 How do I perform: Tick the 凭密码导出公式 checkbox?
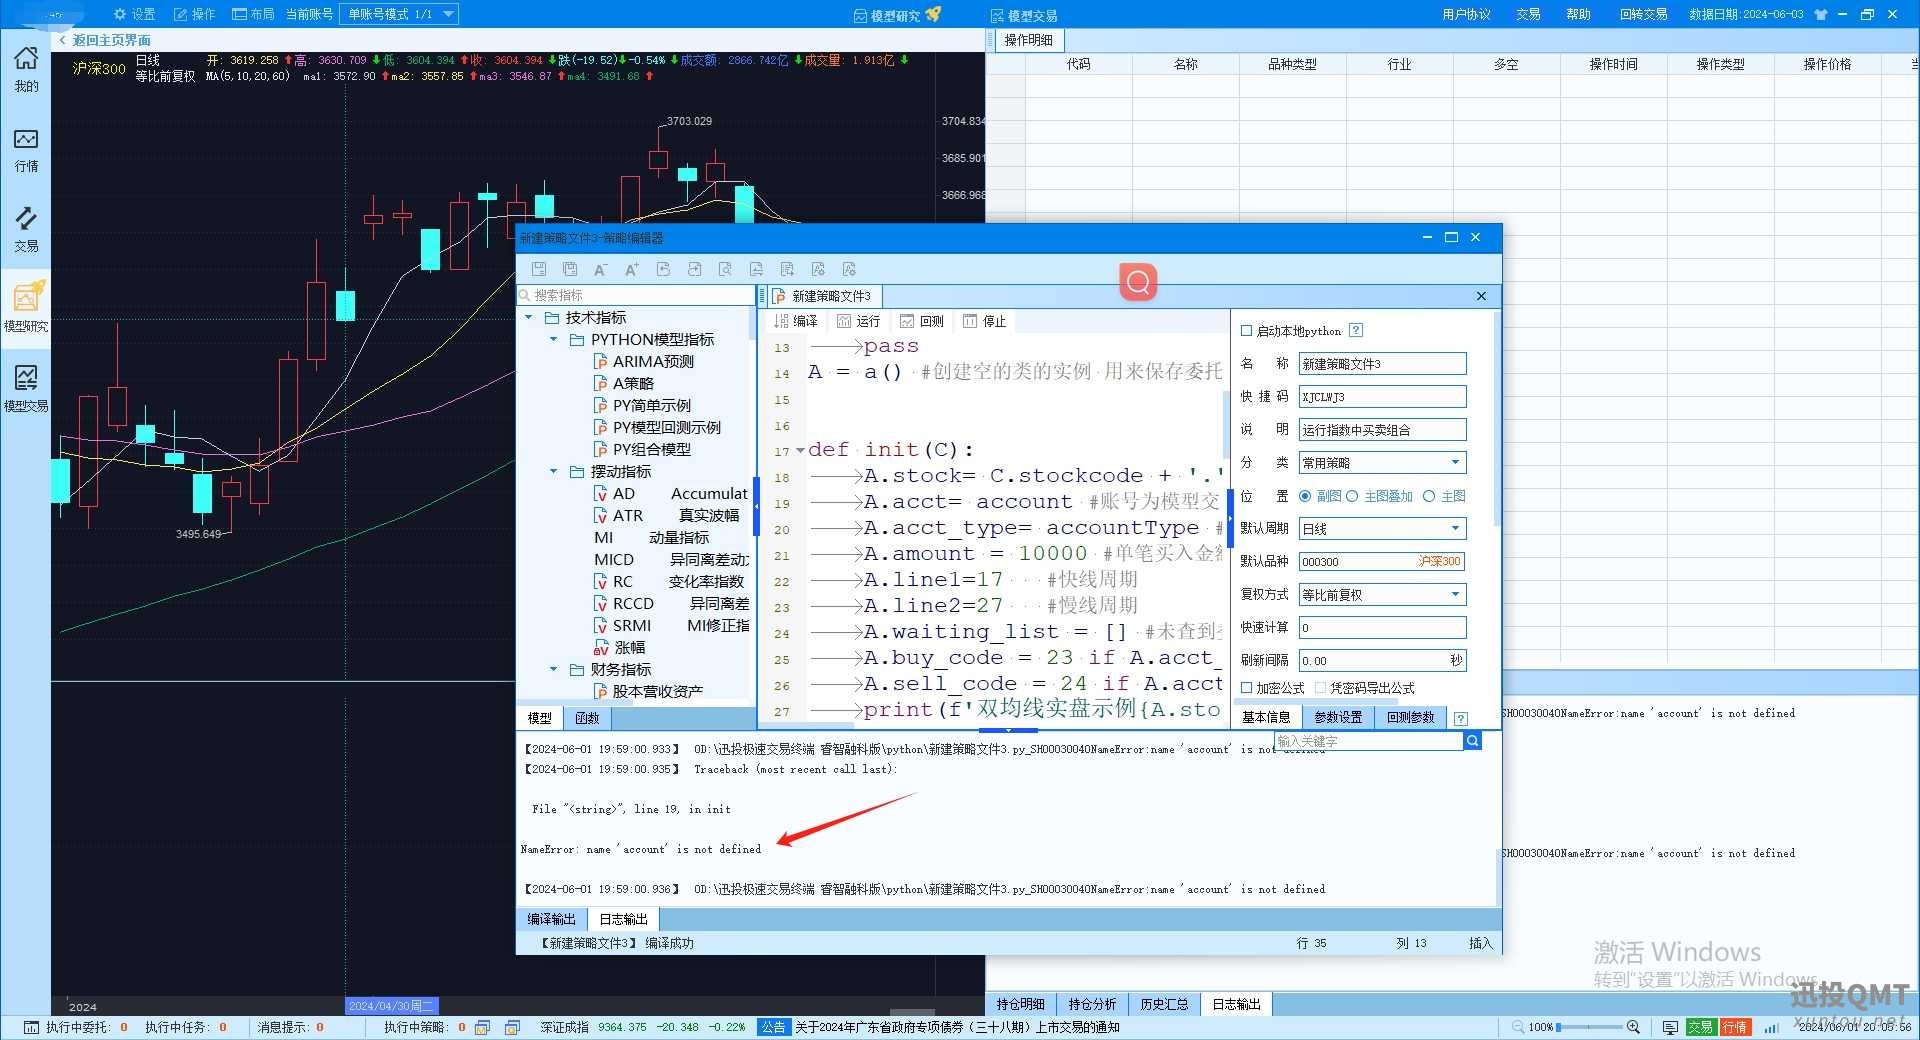pos(1320,688)
